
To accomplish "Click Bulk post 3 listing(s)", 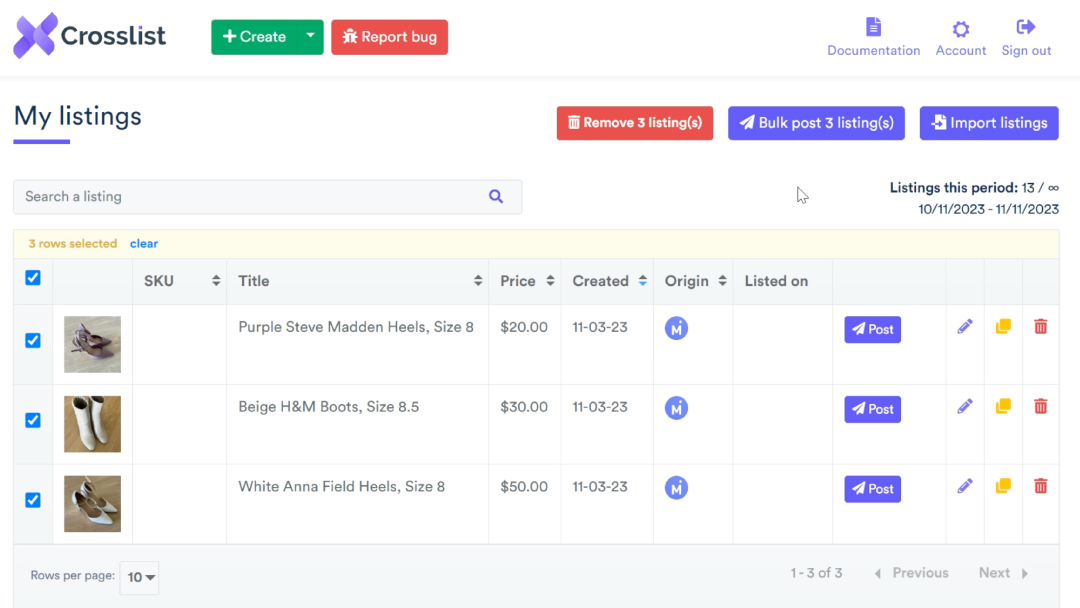I will click(816, 122).
